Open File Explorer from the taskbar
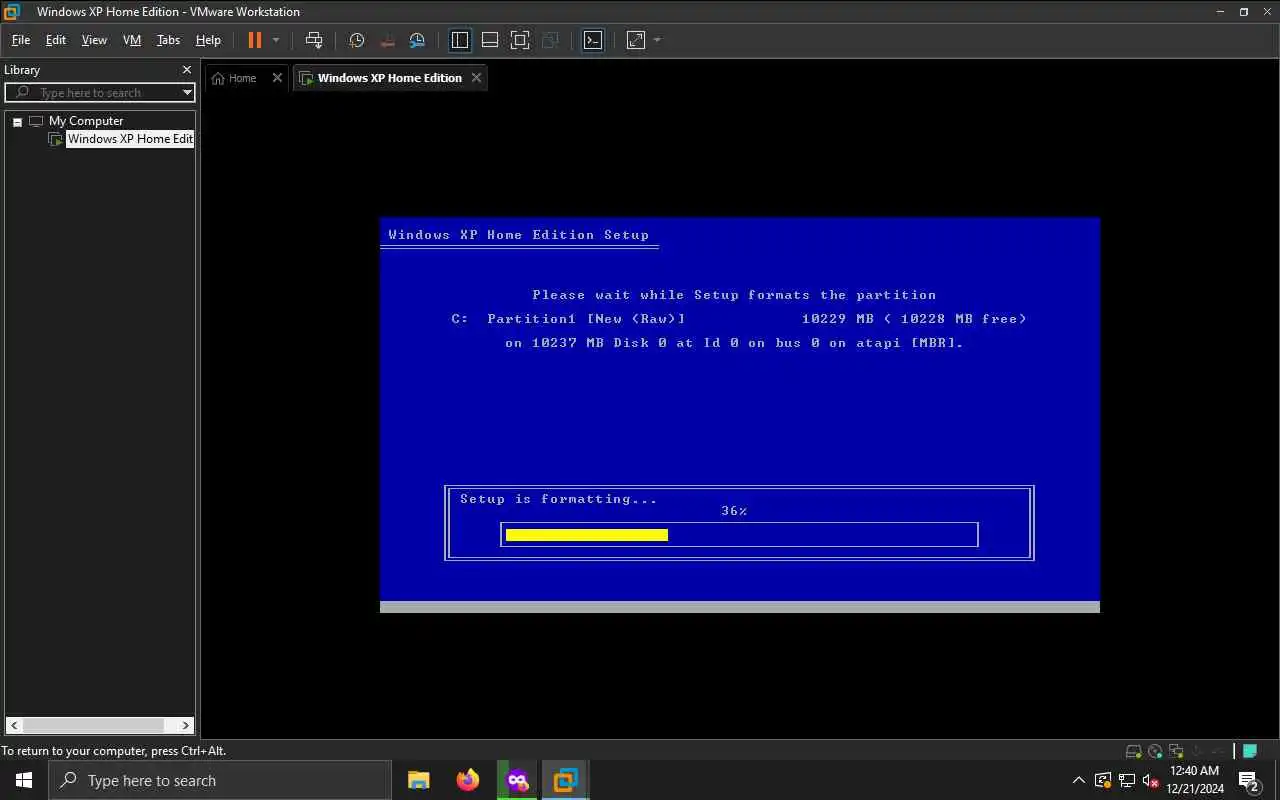 [419, 780]
